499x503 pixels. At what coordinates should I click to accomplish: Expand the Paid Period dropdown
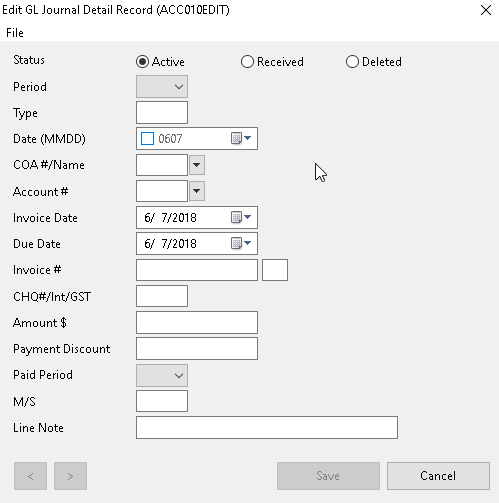162,376
